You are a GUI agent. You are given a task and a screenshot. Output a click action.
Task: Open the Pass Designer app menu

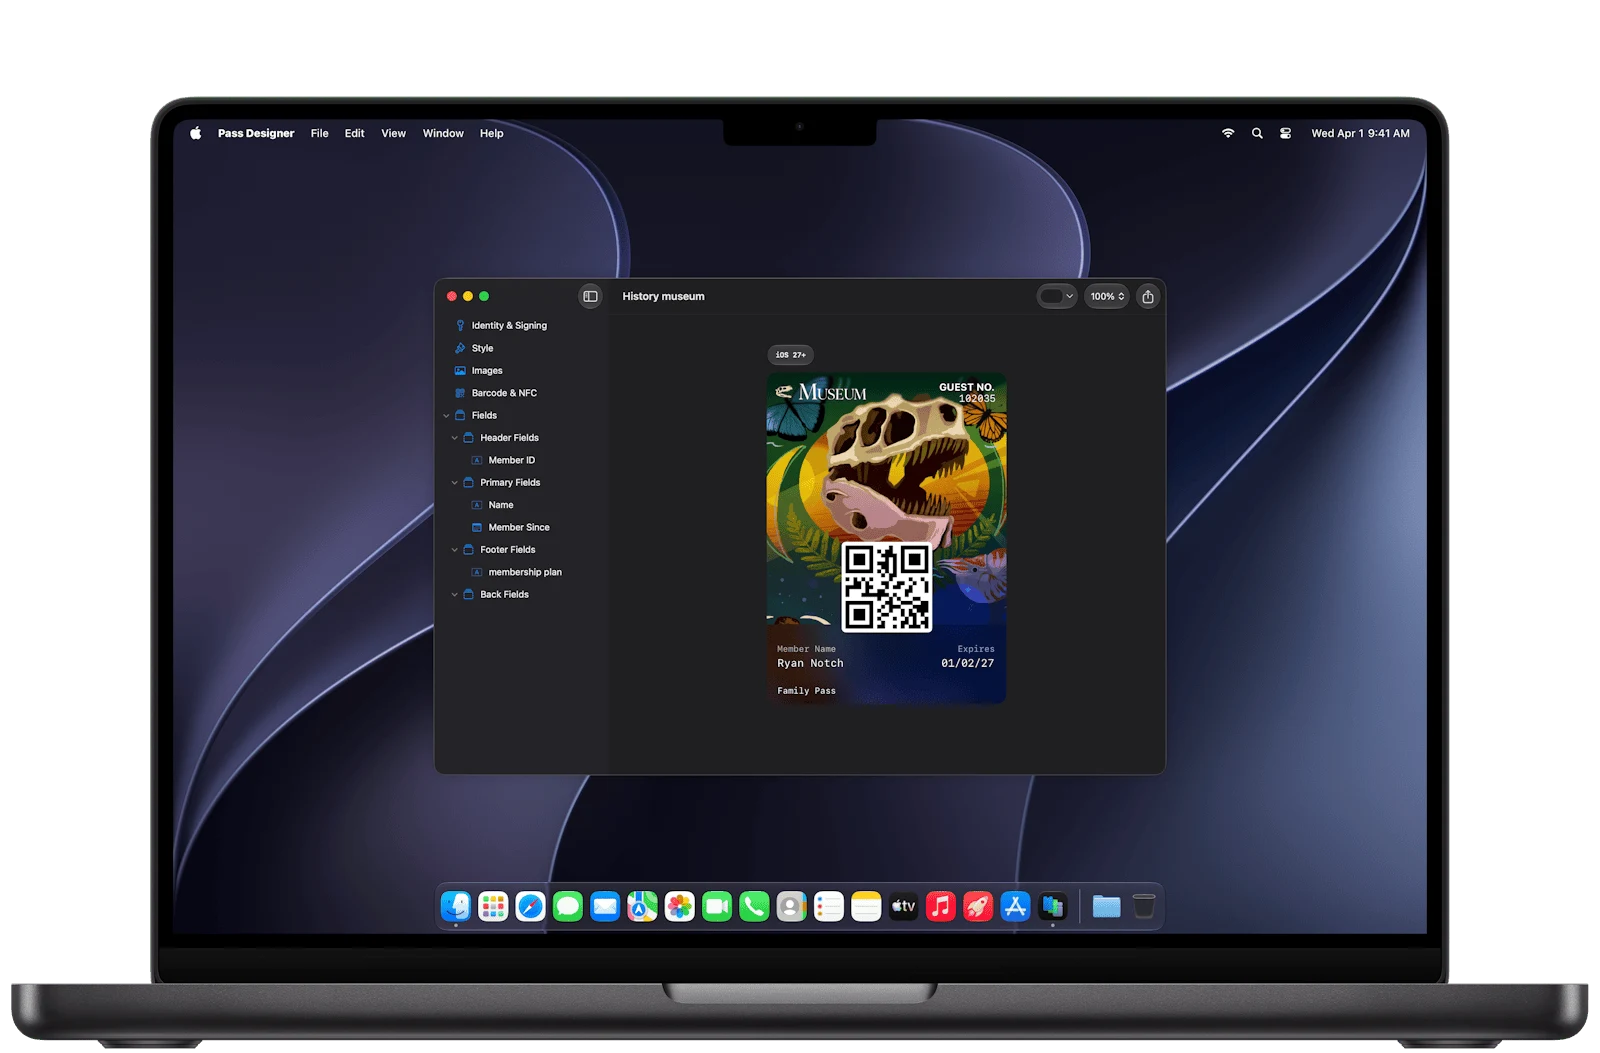tap(256, 133)
